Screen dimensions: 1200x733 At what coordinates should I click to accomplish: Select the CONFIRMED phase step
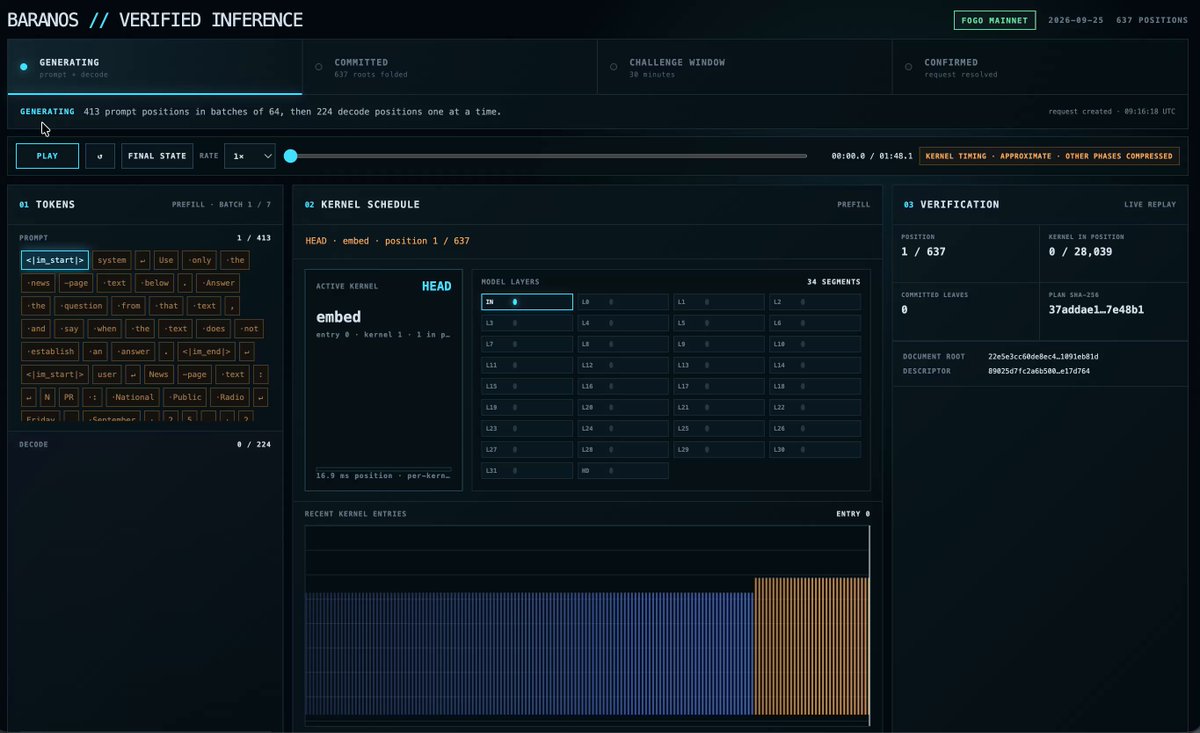1040,67
